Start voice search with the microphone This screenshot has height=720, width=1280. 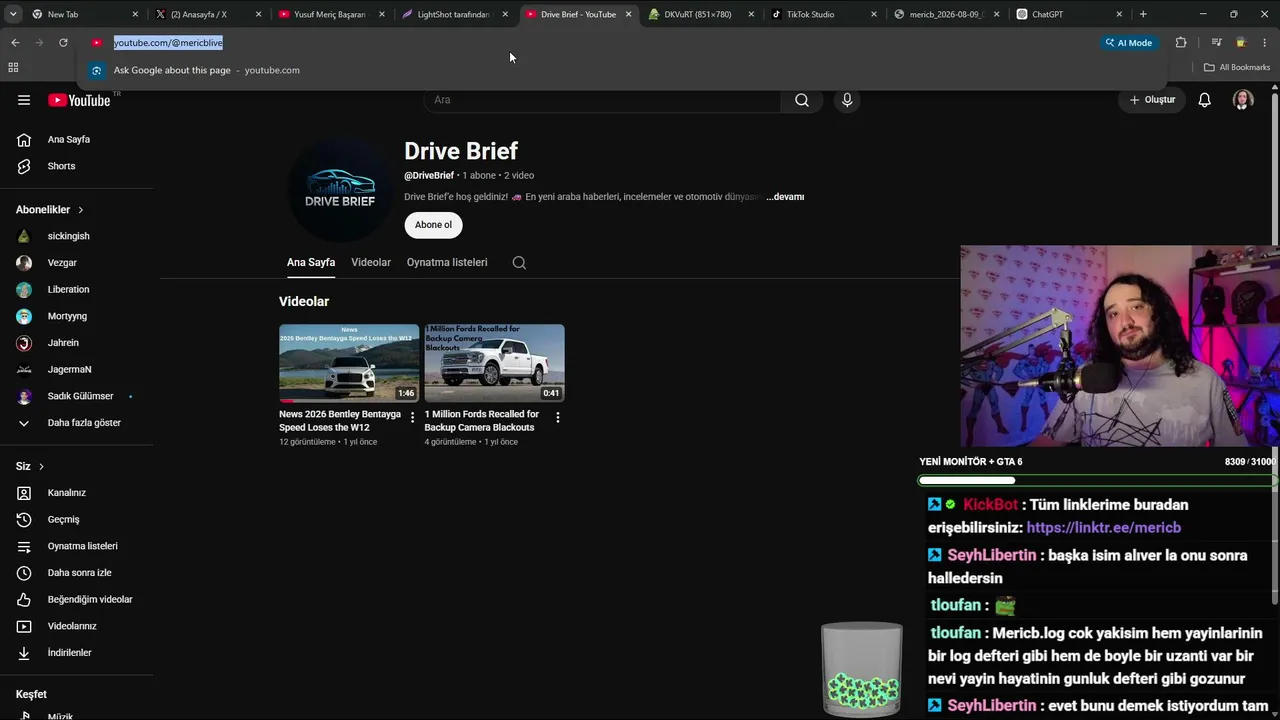coord(847,100)
